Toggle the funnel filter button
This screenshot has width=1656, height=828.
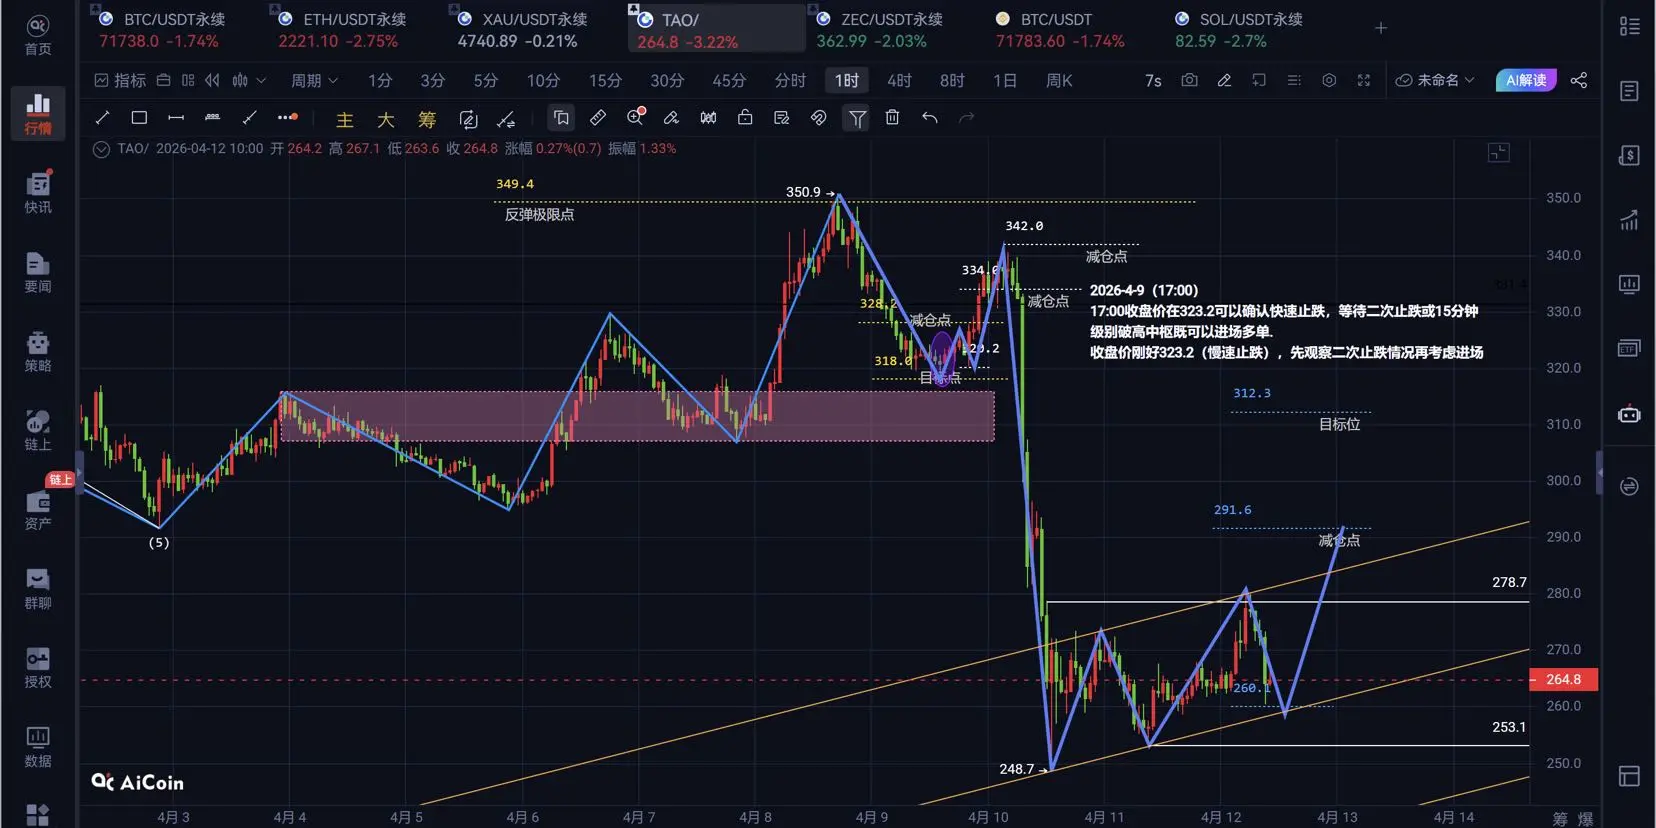[857, 118]
